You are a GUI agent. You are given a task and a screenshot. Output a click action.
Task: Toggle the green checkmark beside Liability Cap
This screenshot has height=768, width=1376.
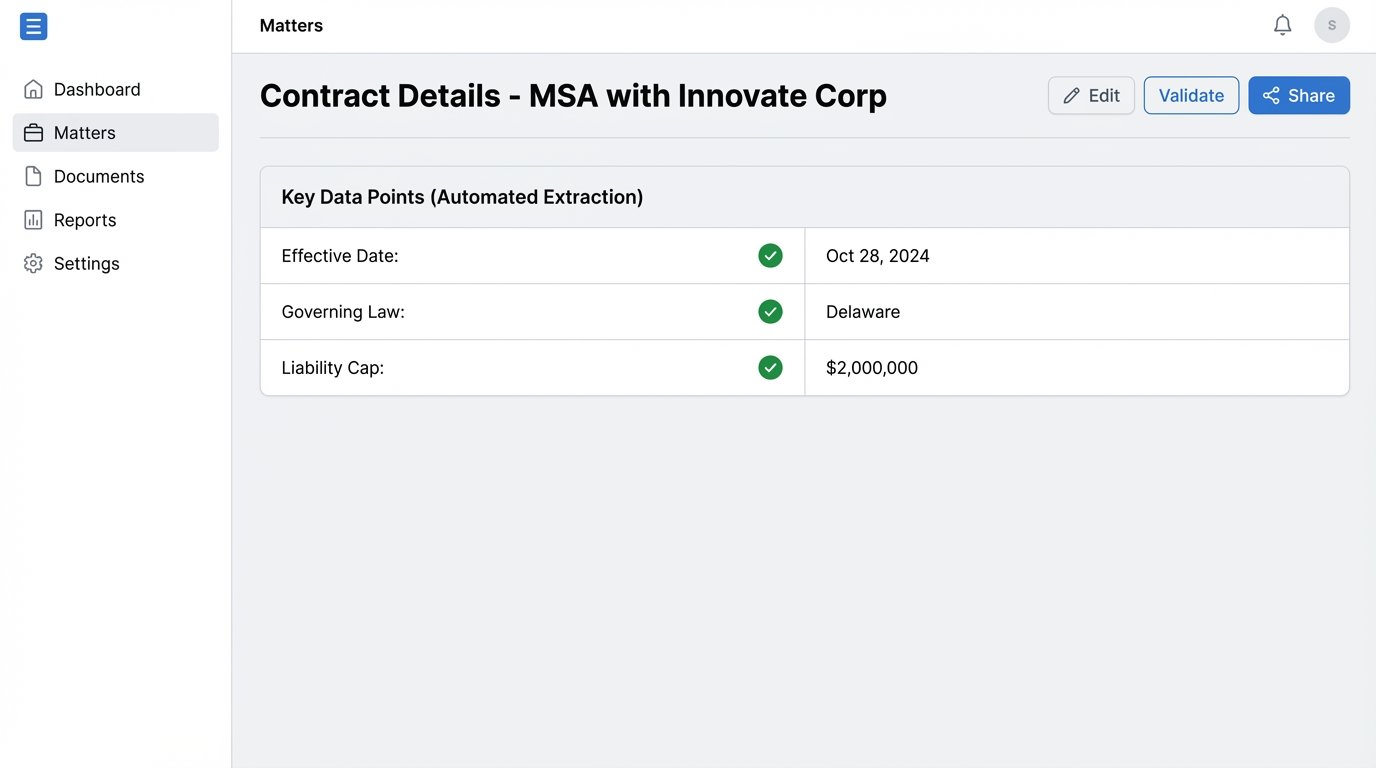(x=770, y=367)
